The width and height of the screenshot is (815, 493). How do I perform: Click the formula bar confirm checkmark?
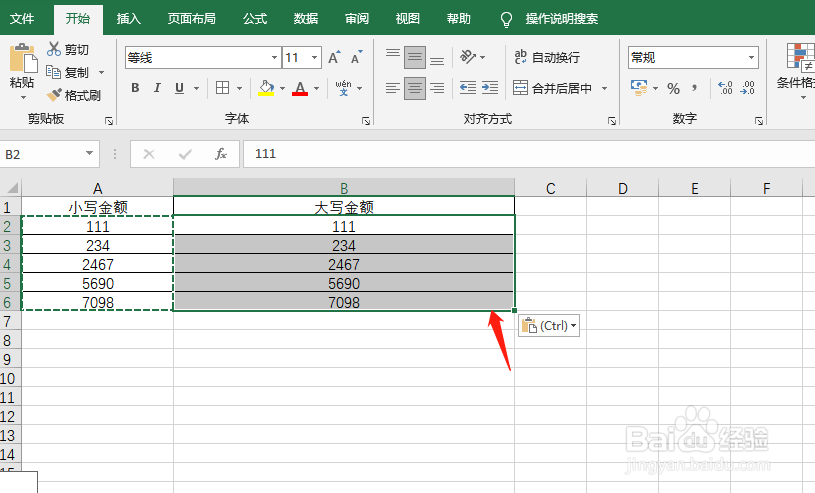[185, 154]
